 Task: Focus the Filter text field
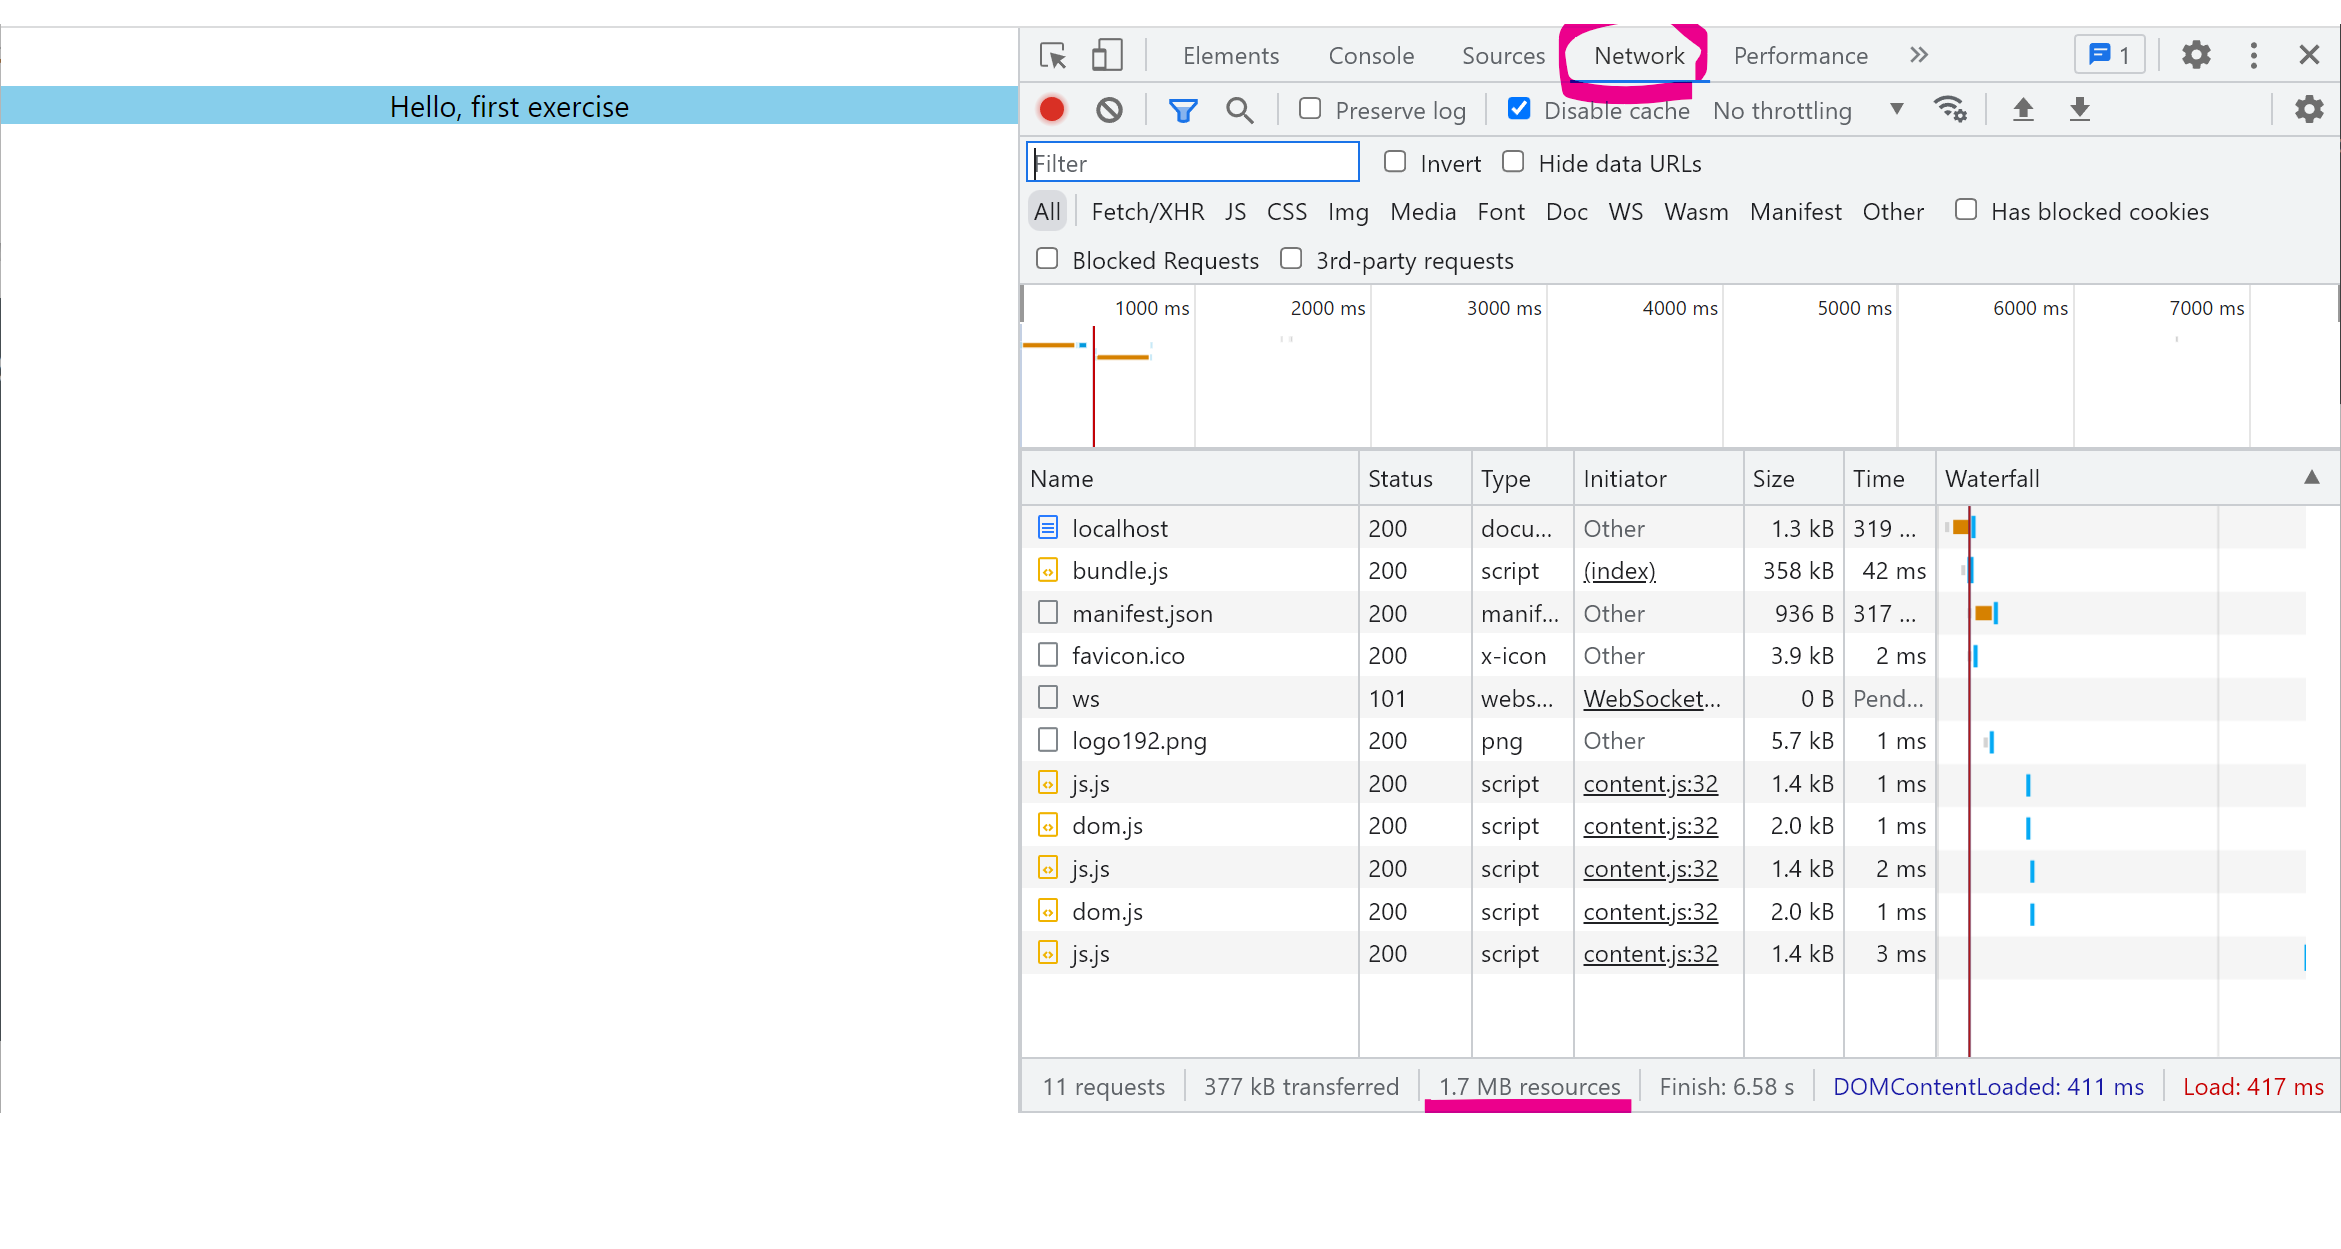(x=1192, y=163)
